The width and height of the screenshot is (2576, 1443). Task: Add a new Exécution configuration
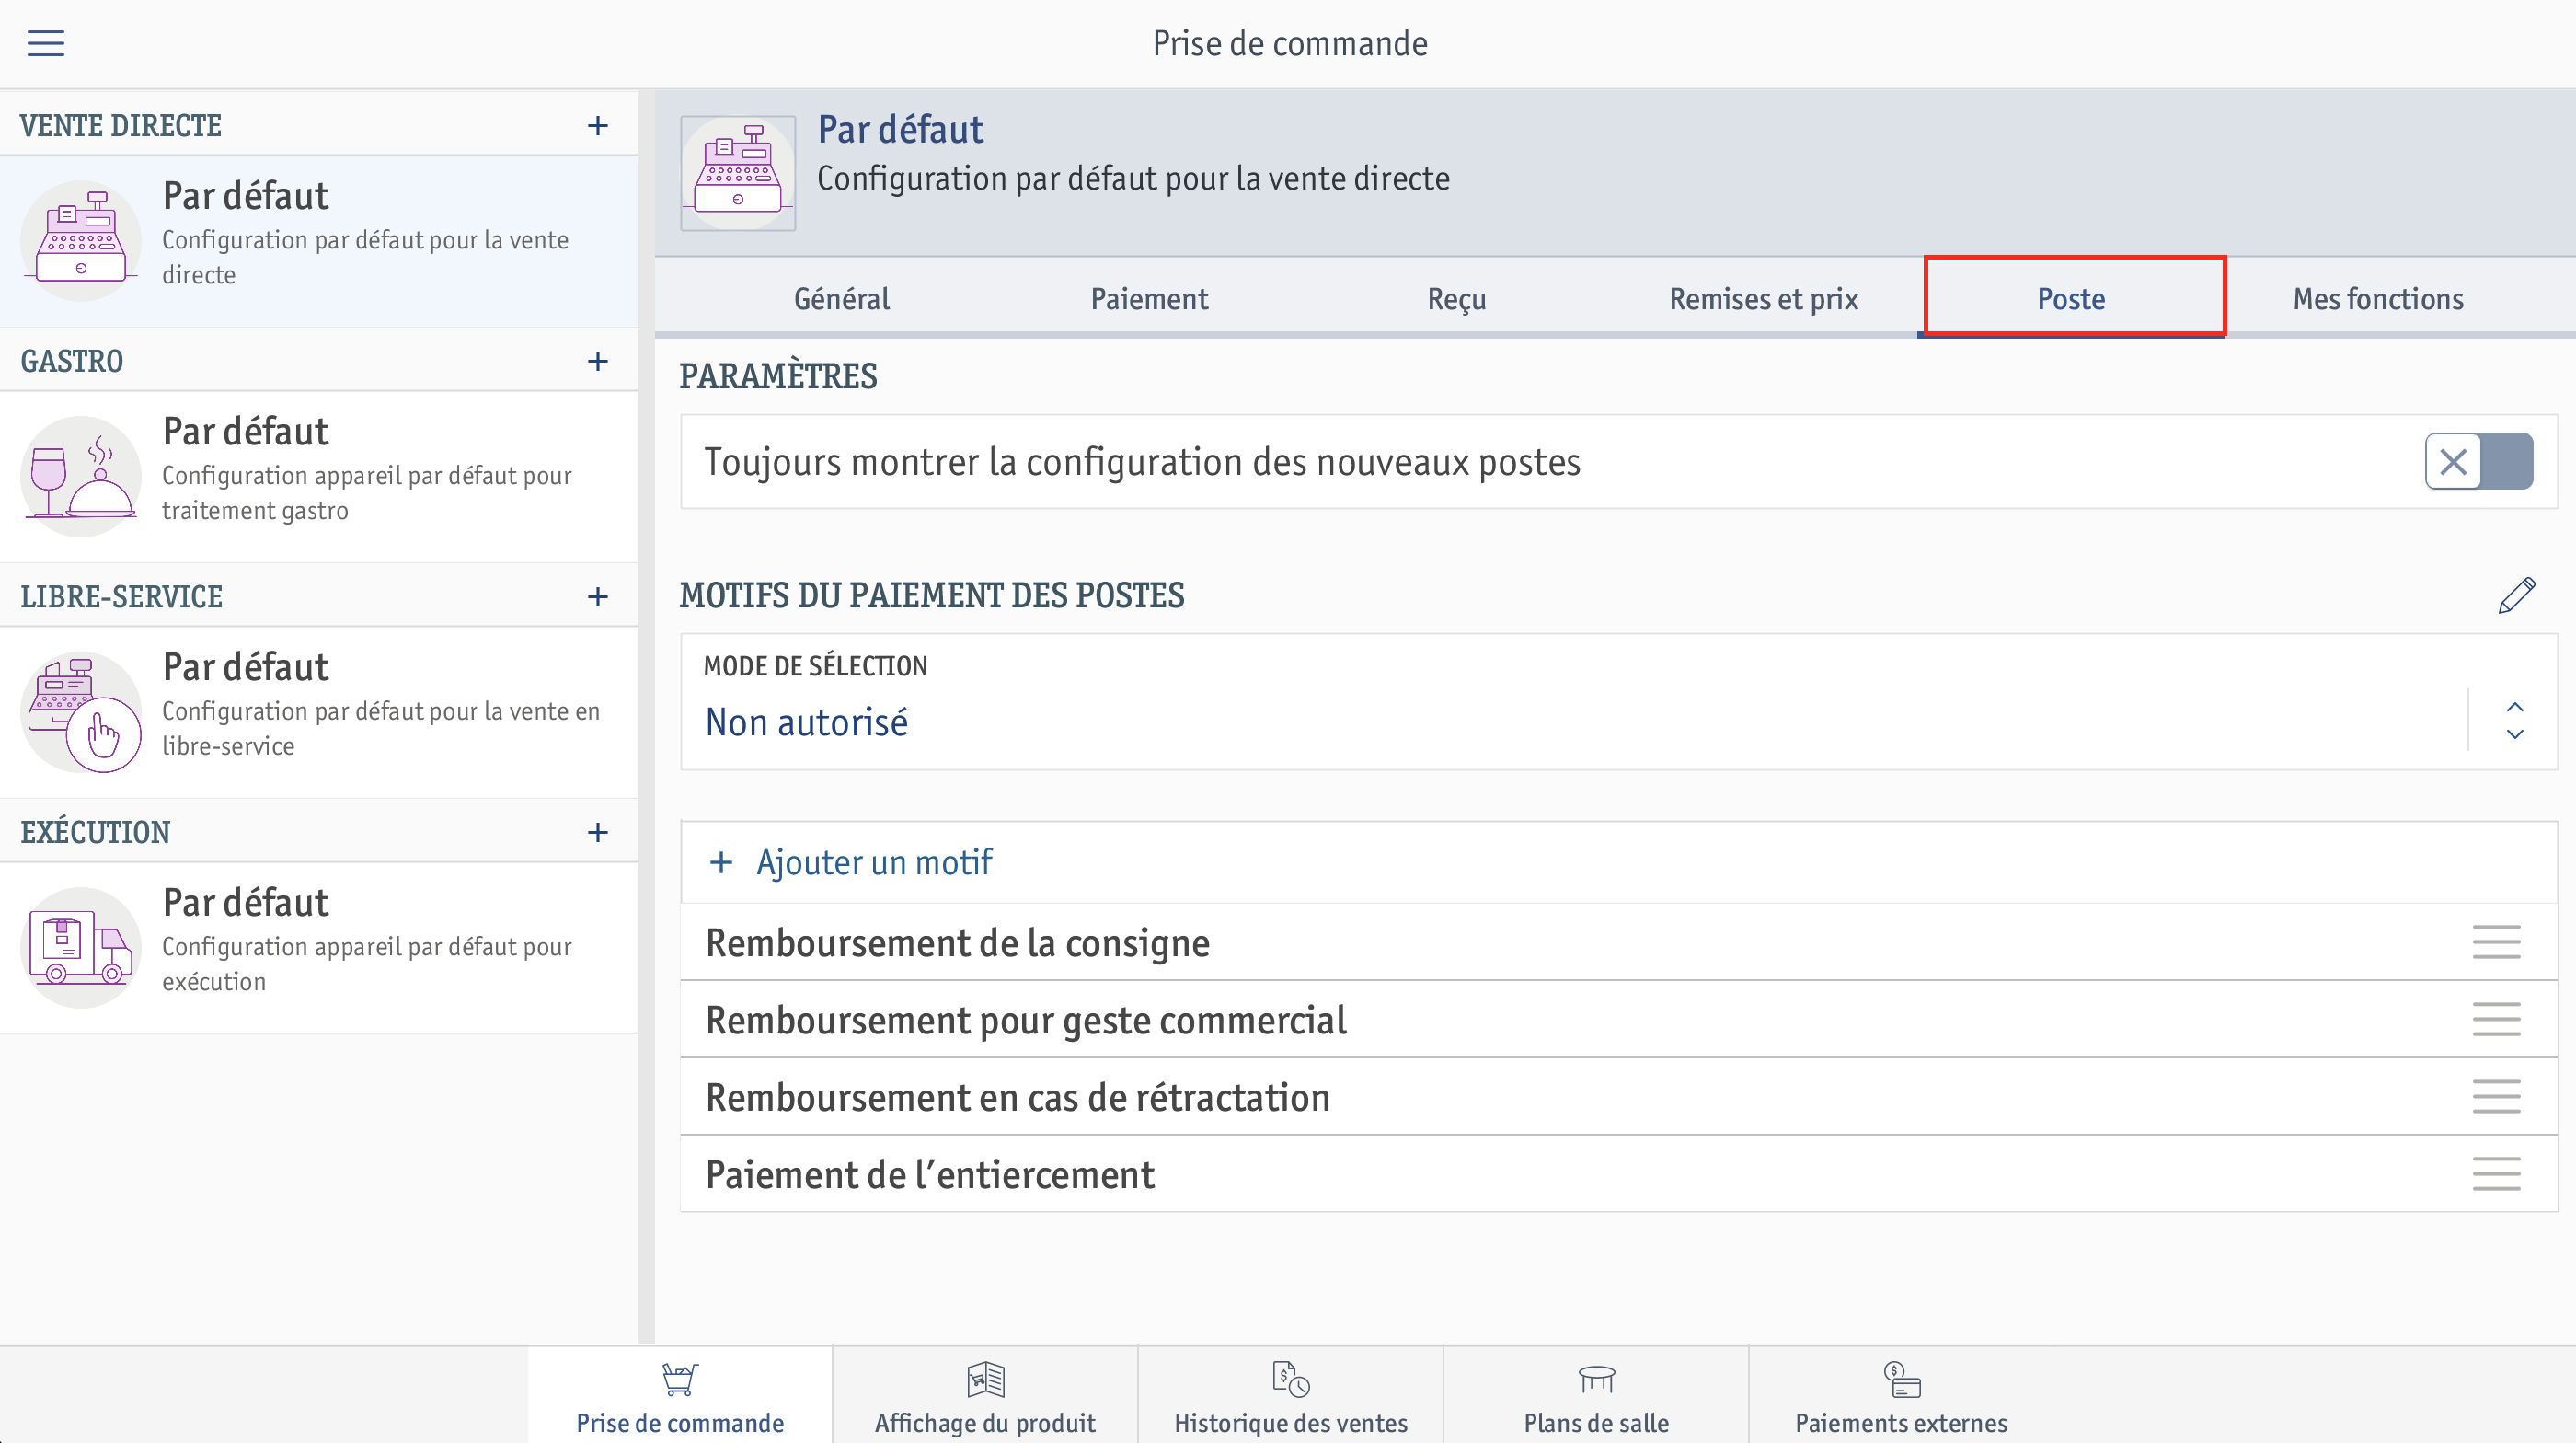point(598,831)
